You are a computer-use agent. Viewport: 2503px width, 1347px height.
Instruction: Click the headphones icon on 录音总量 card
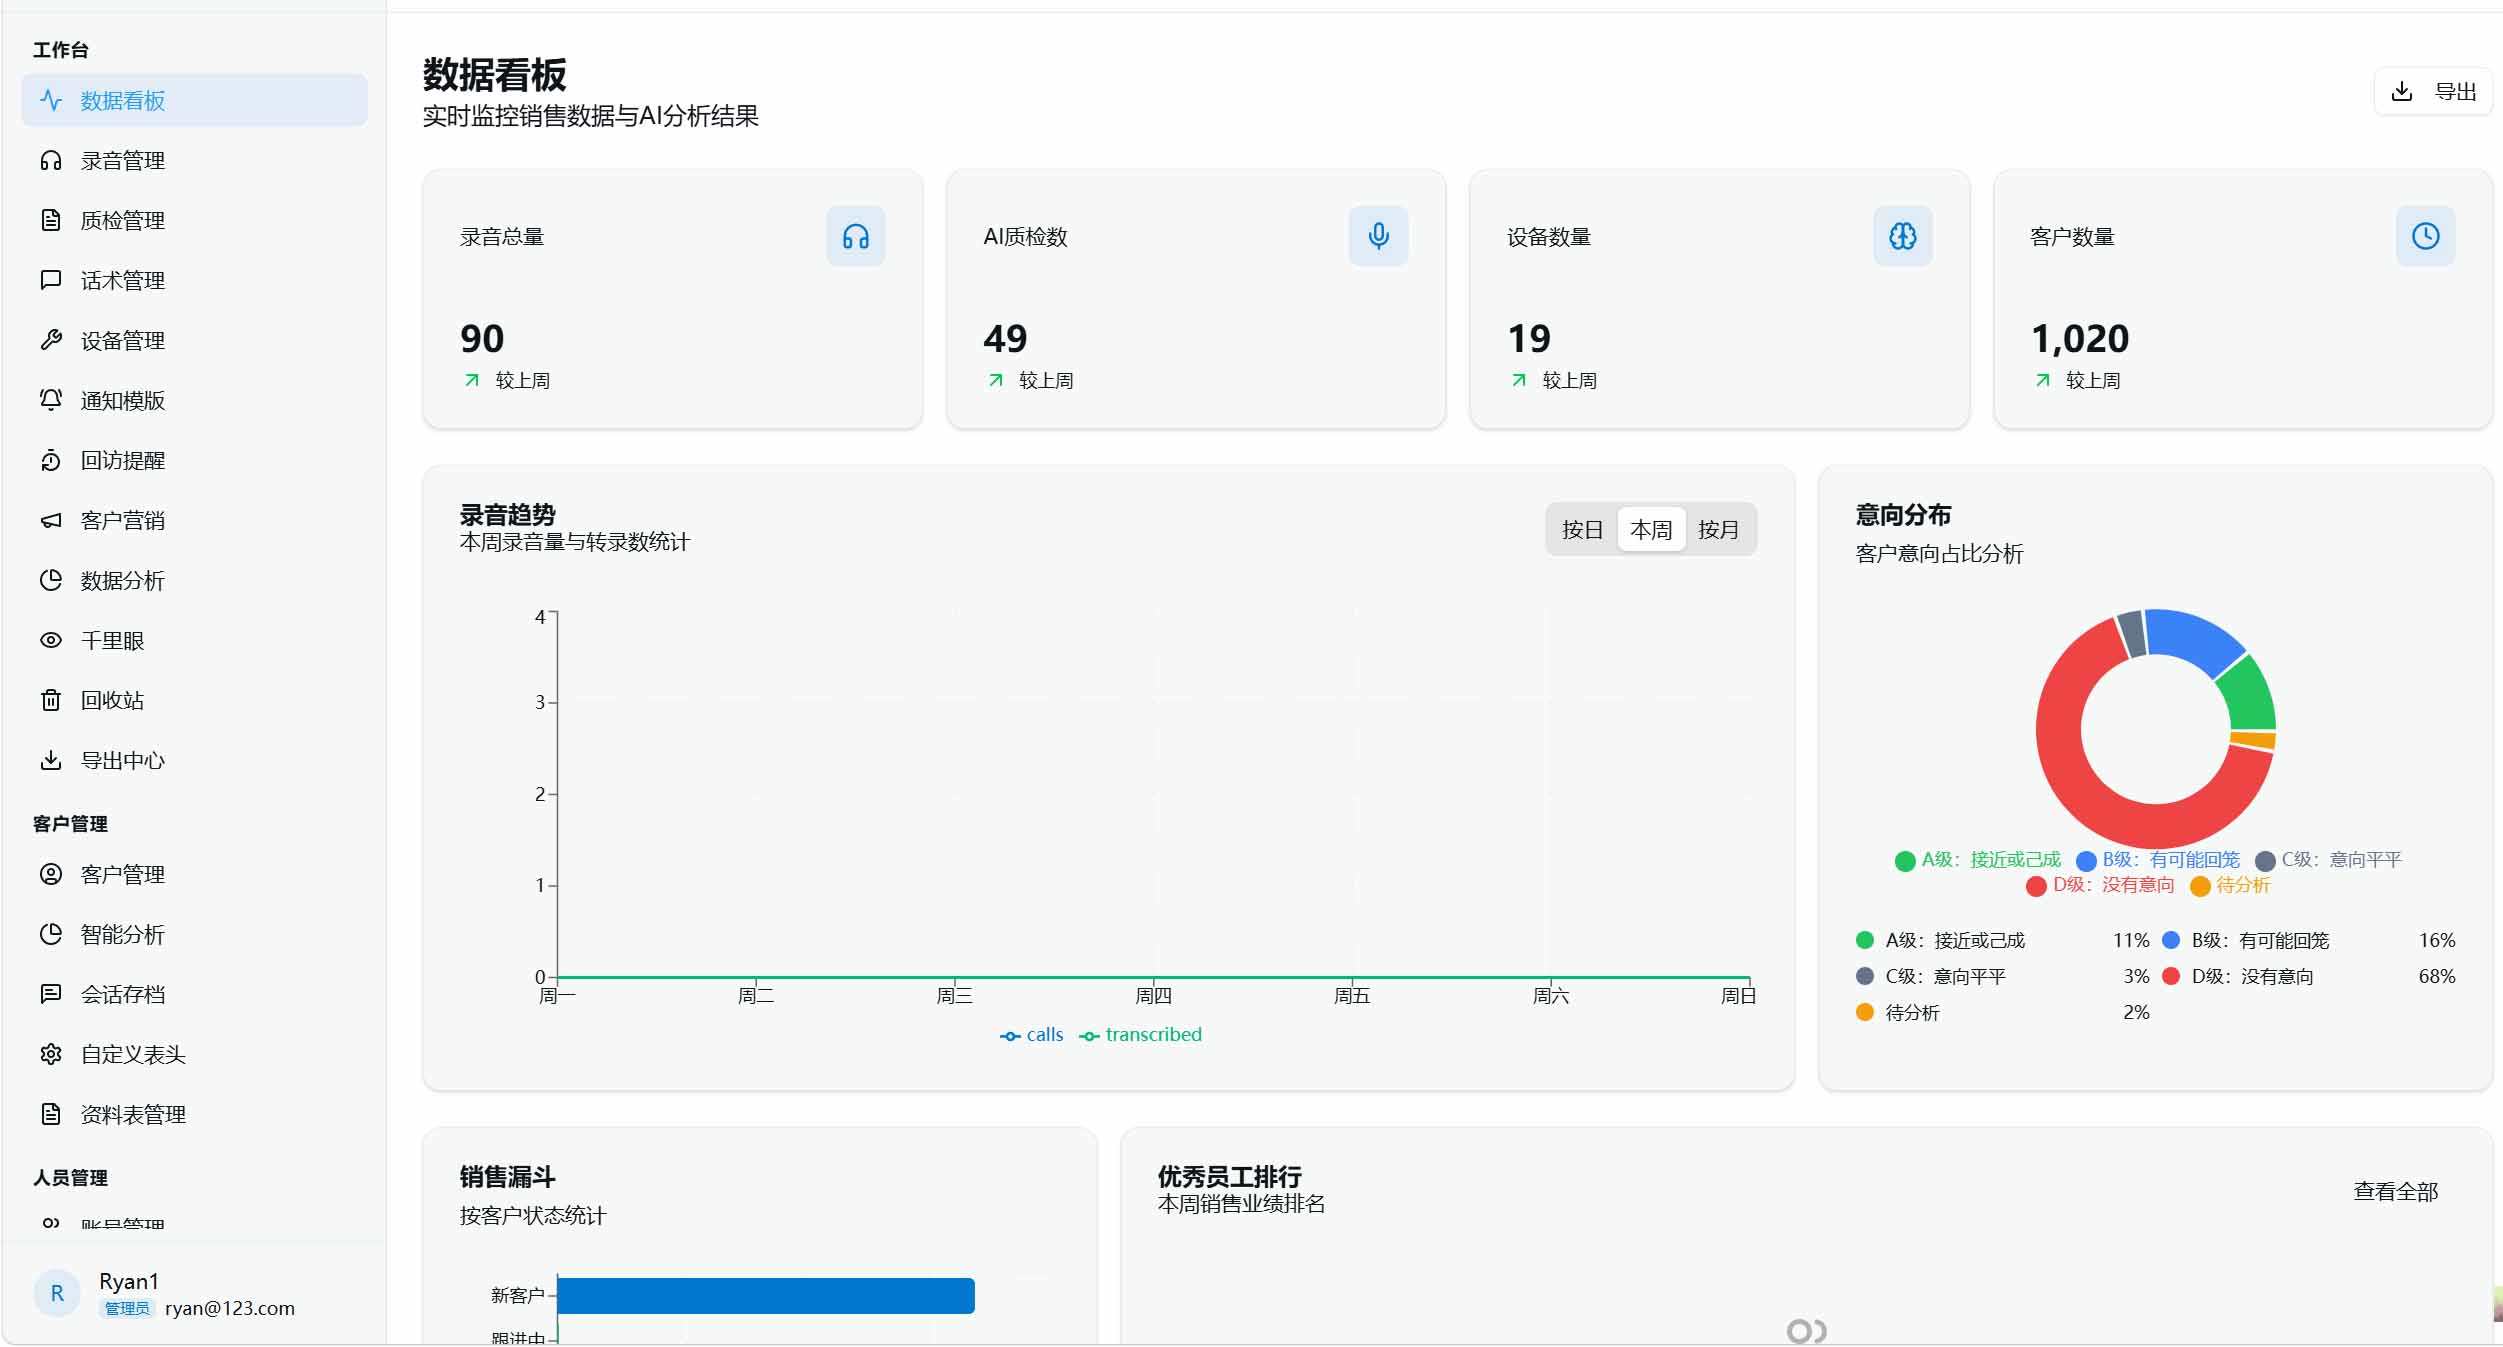coord(856,236)
